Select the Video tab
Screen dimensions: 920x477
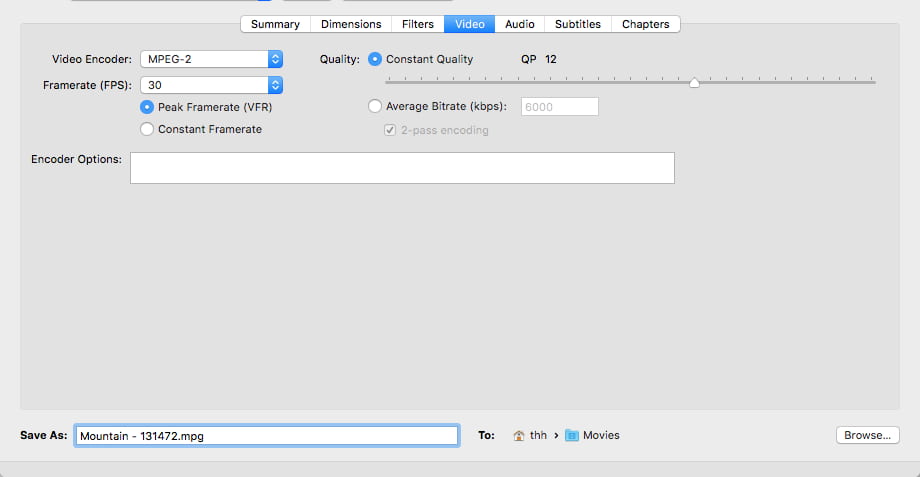469,24
